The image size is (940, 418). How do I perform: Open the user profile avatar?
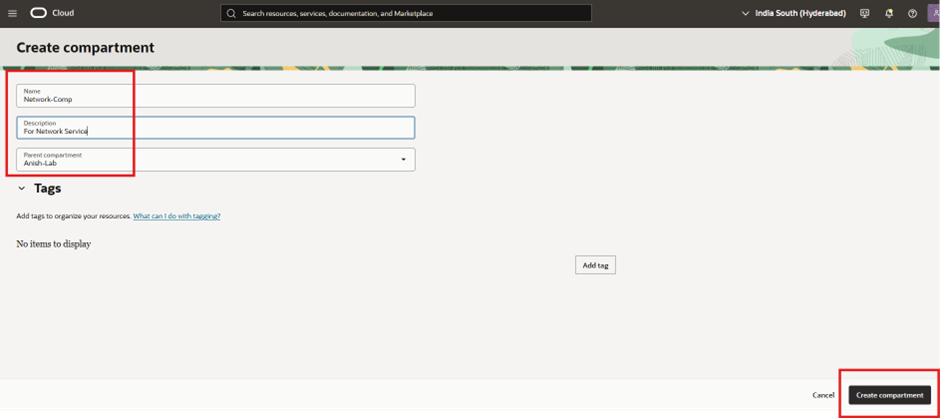pyautogui.click(x=933, y=14)
